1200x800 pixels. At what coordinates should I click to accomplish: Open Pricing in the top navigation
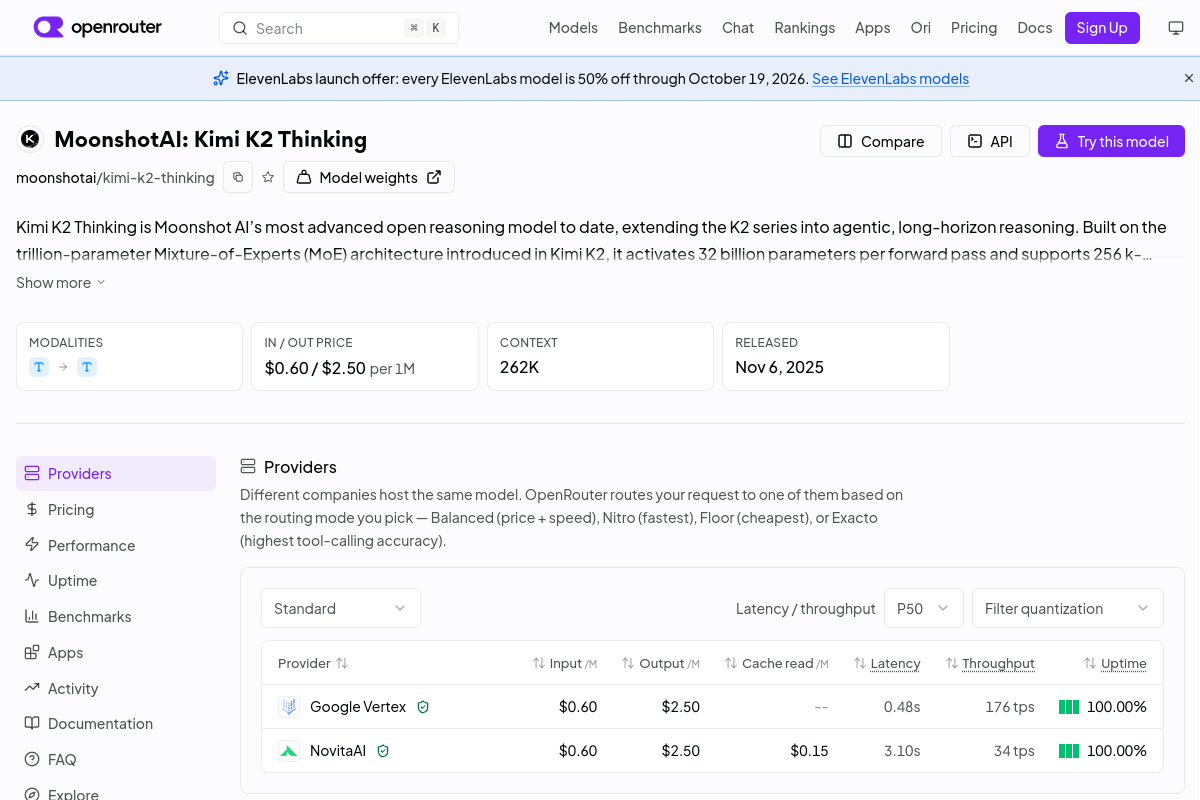pyautogui.click(x=974, y=28)
